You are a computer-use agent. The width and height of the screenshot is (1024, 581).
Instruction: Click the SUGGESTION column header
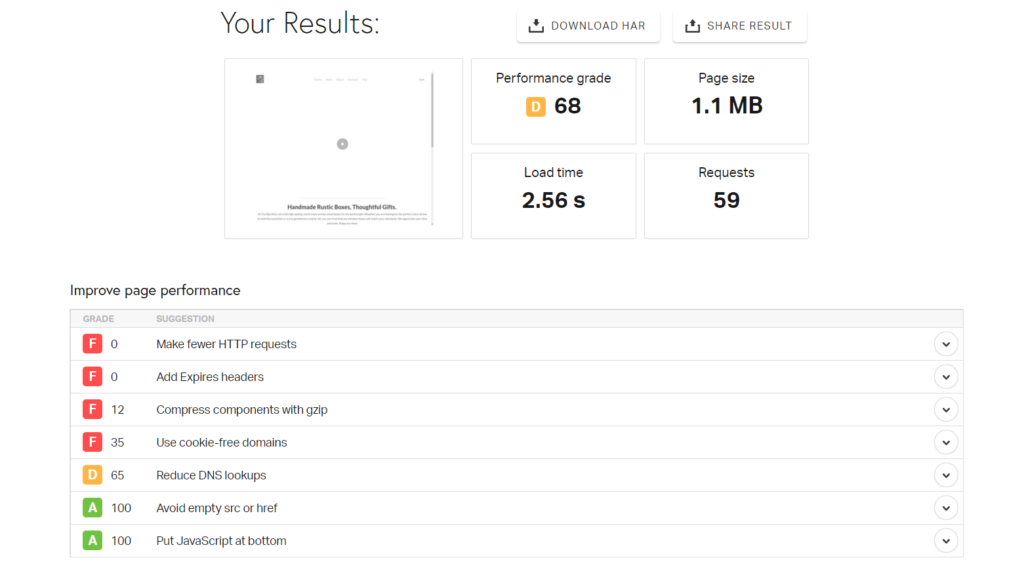185,319
